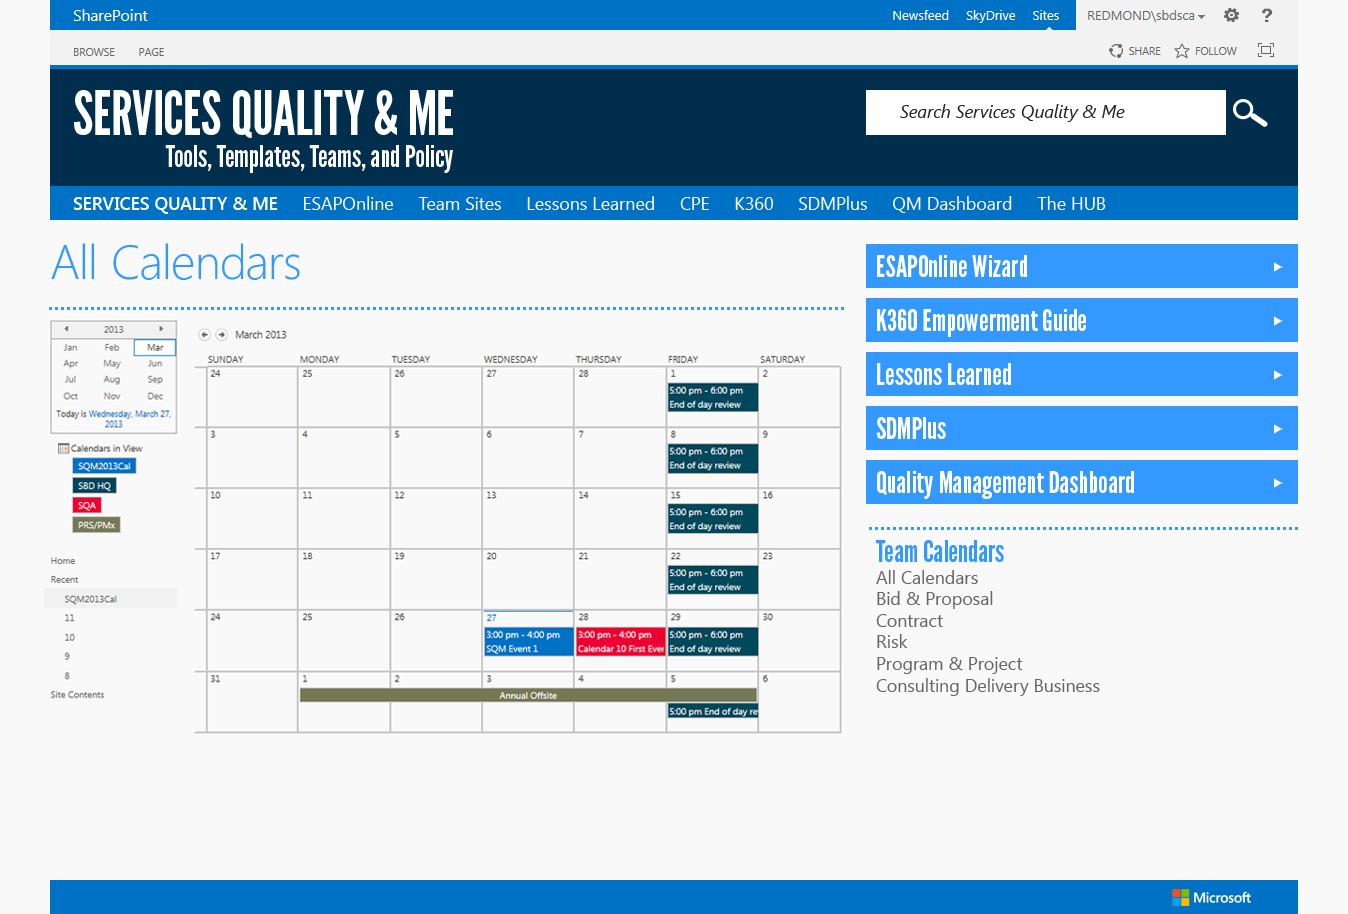
Task: Click the Microsoft logo in footer
Action: (x=1211, y=898)
